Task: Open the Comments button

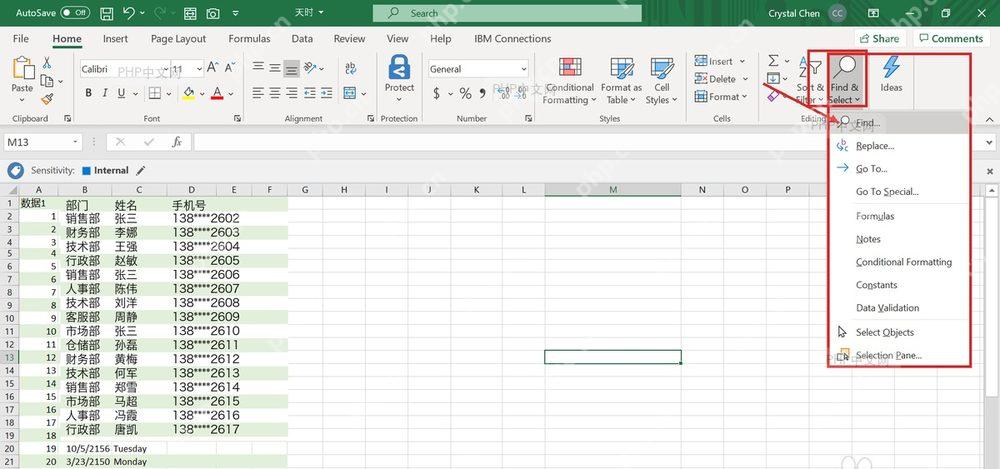Action: click(x=951, y=39)
